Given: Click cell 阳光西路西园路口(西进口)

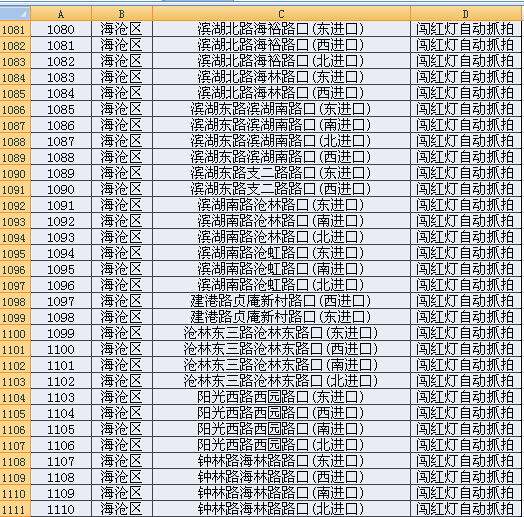Looking at the screenshot, I should point(281,413).
